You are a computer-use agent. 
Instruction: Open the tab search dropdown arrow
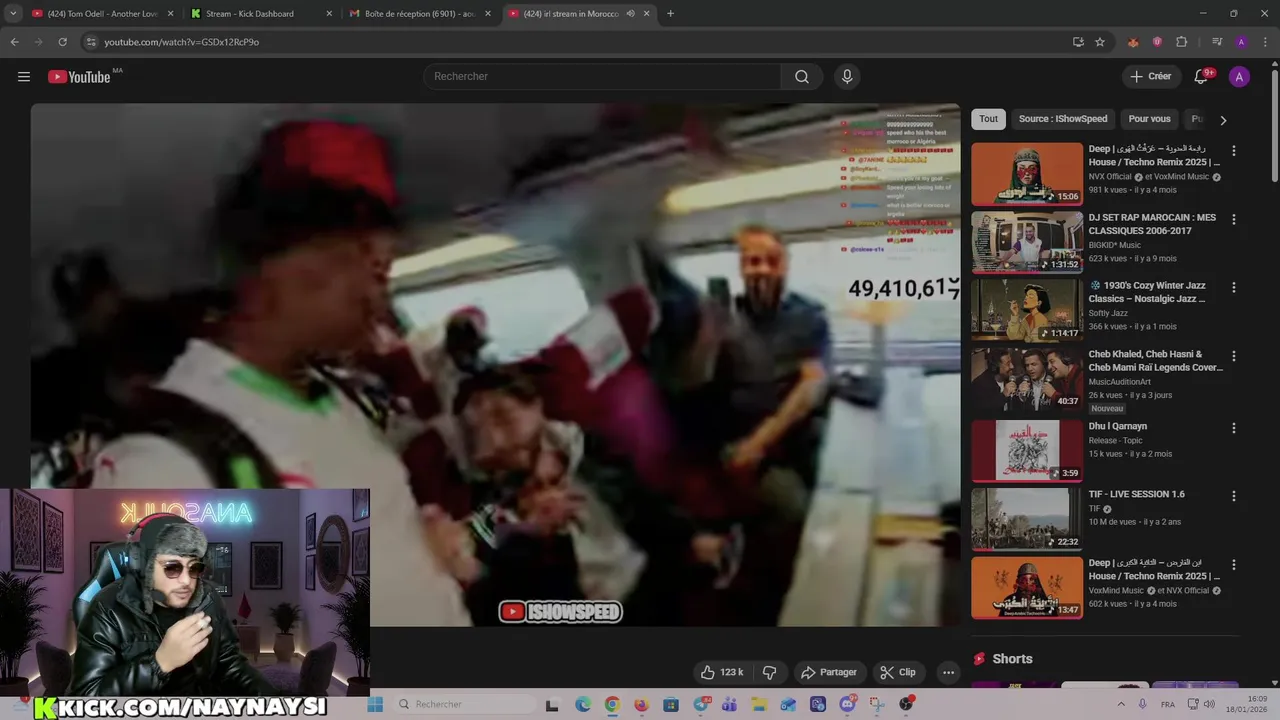pyautogui.click(x=13, y=14)
